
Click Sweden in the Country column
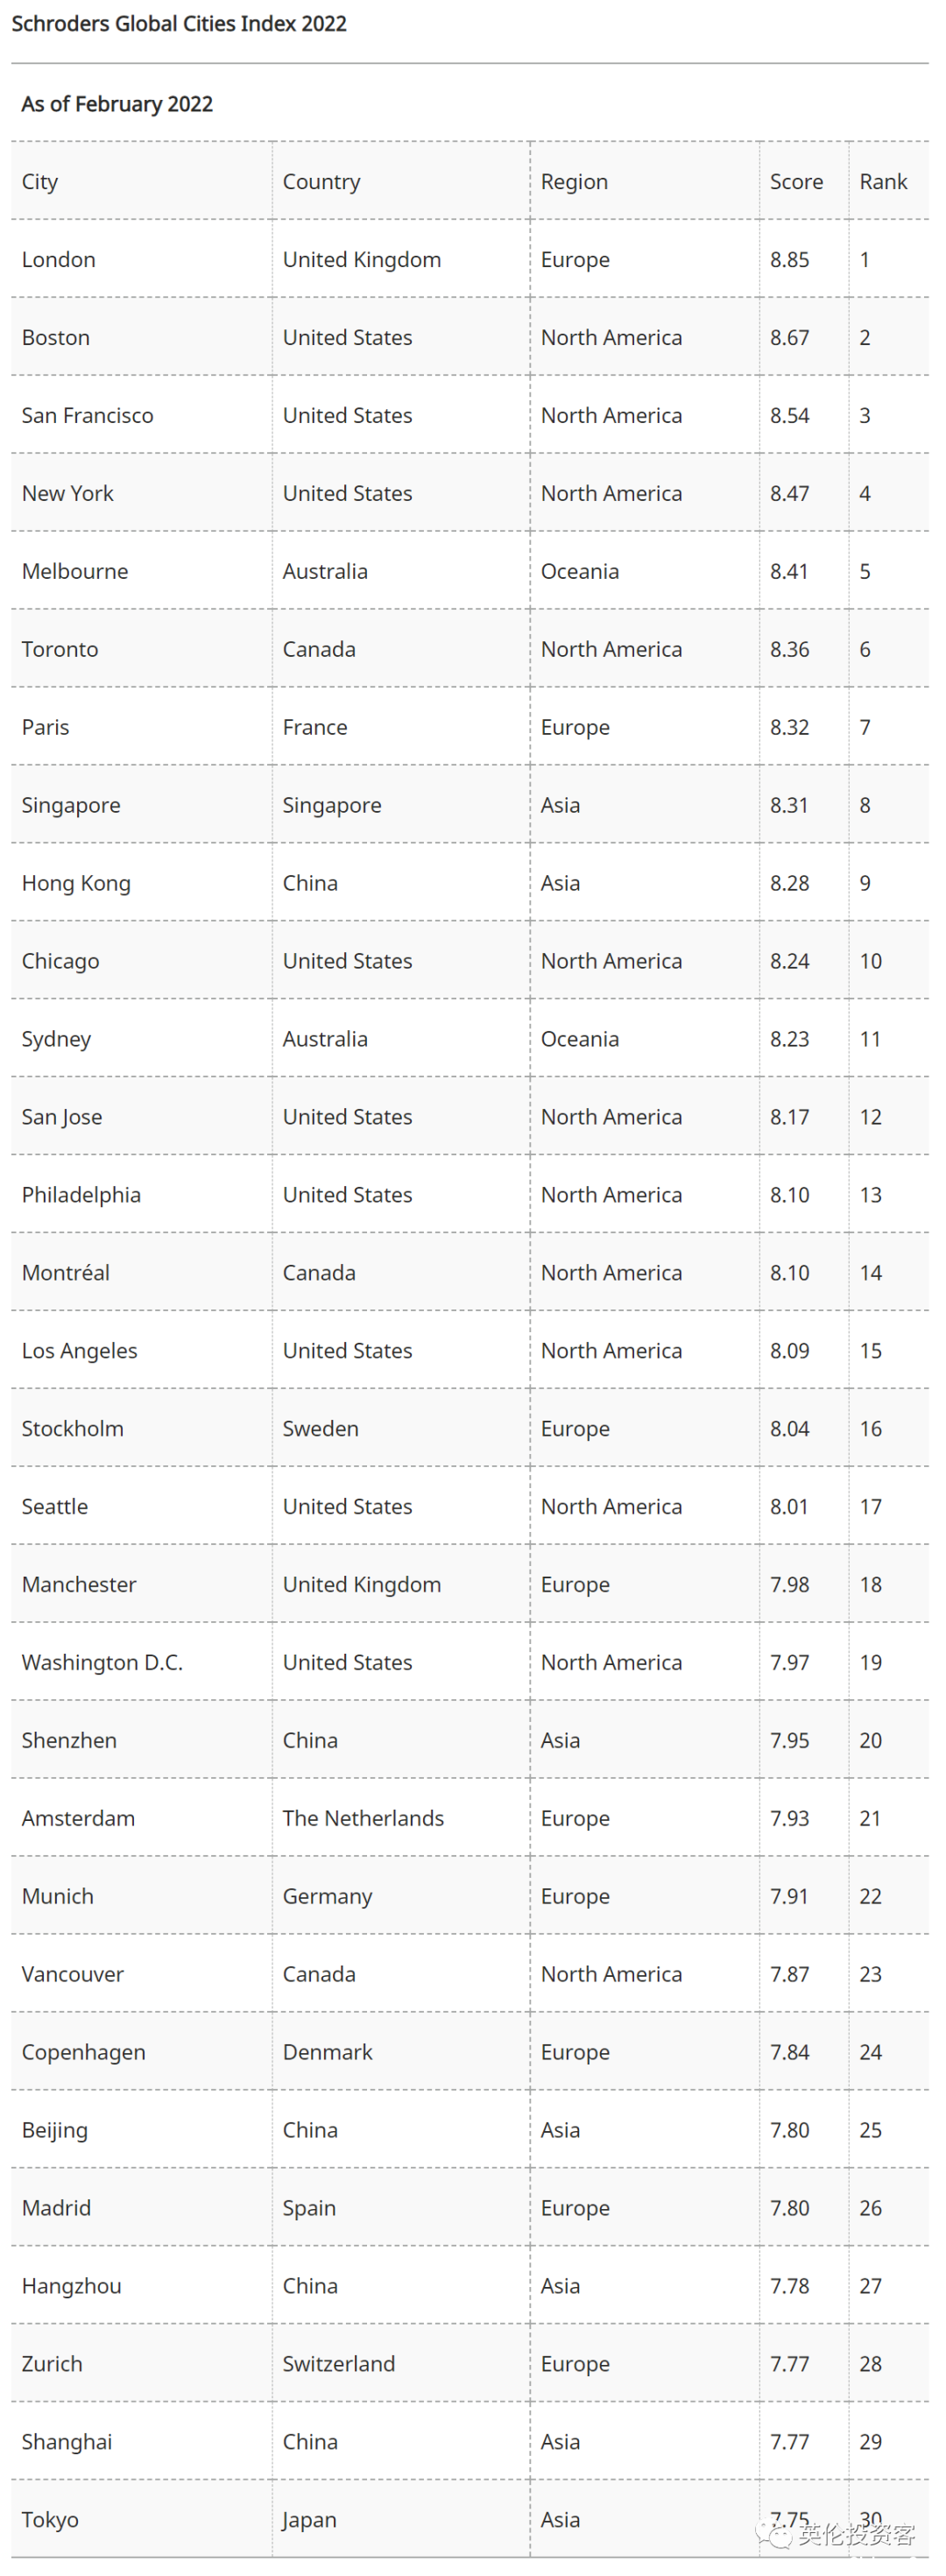pyautogui.click(x=321, y=1429)
